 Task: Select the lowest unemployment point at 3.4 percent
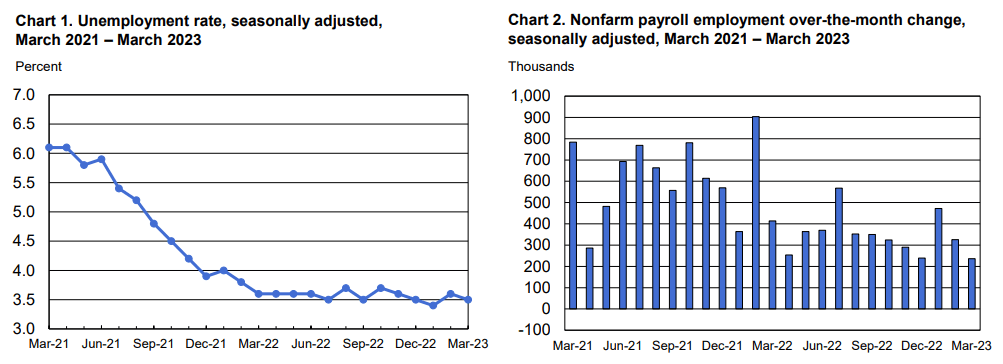tap(433, 305)
